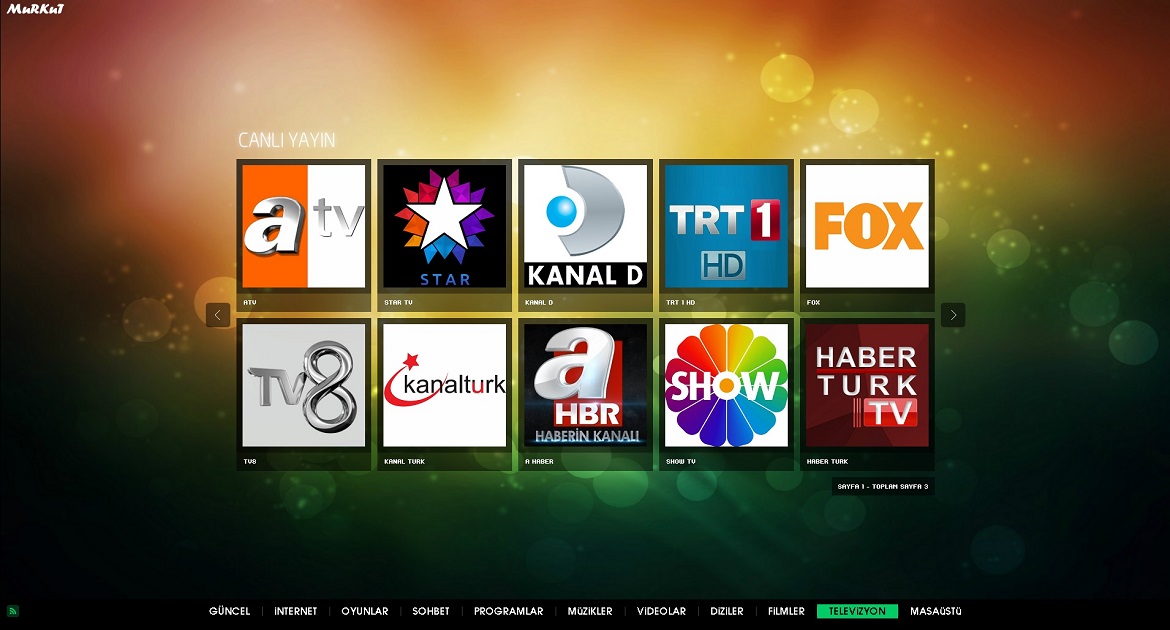The width and height of the screenshot is (1170, 630).
Task: Click the "TV8" caption text
Action: click(x=250, y=461)
